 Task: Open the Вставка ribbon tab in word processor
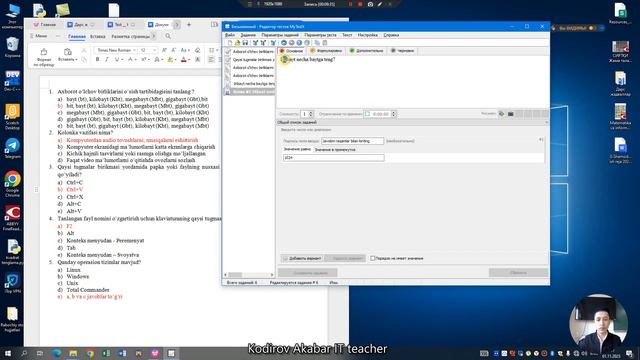[x=98, y=37]
